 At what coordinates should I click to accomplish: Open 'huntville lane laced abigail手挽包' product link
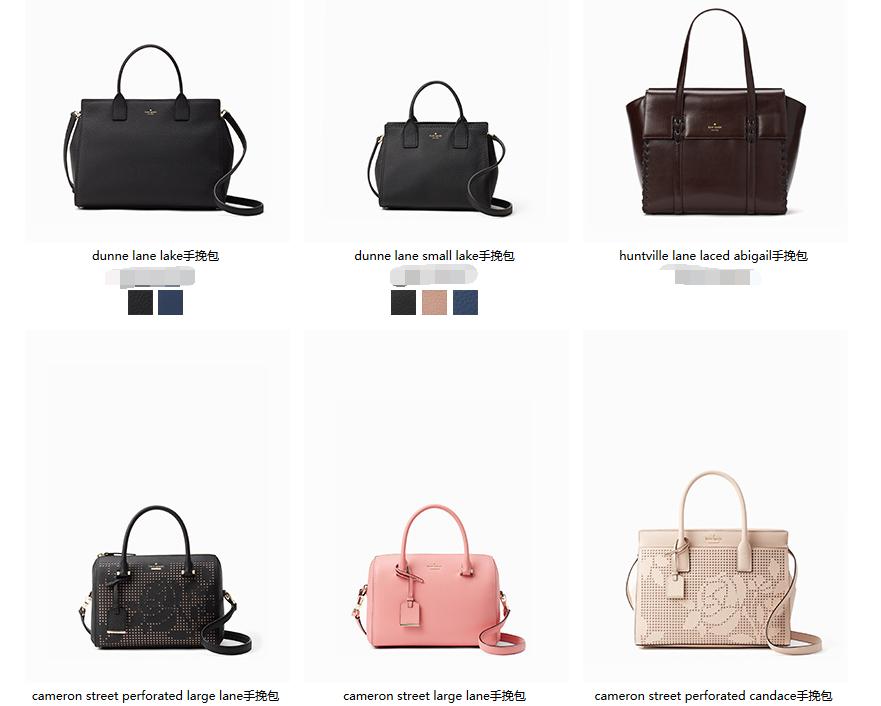click(x=713, y=256)
